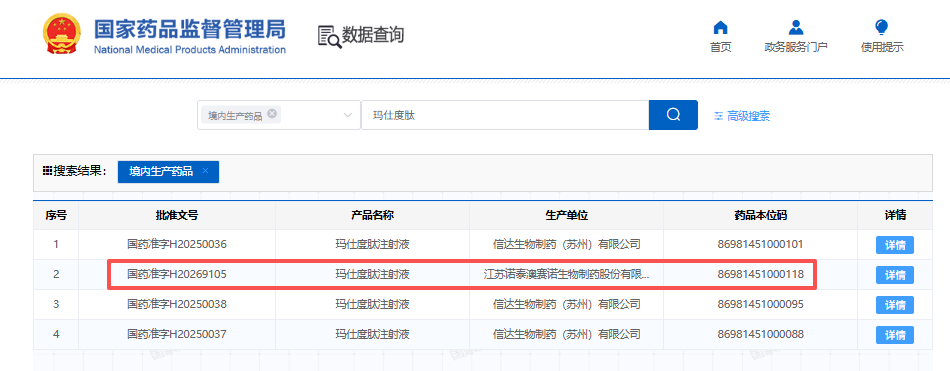The height and width of the screenshot is (371, 950).
Task: Remove the 境内生产药品 chip in the selector
Action: coord(272,113)
